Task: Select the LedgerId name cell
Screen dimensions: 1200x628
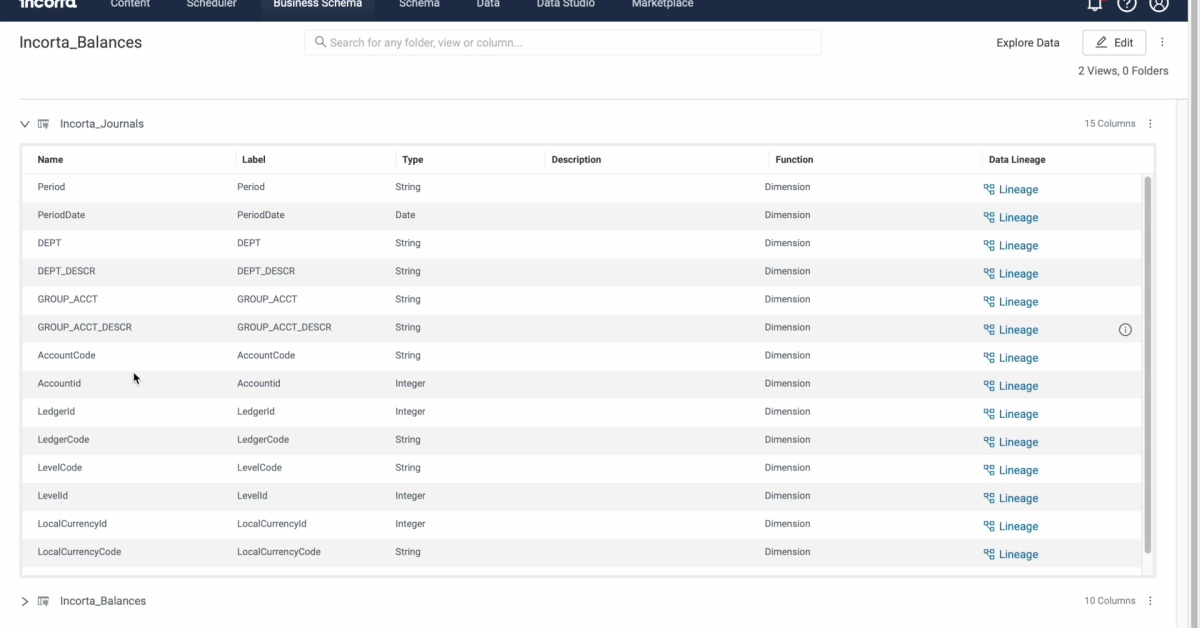Action: tap(56, 411)
